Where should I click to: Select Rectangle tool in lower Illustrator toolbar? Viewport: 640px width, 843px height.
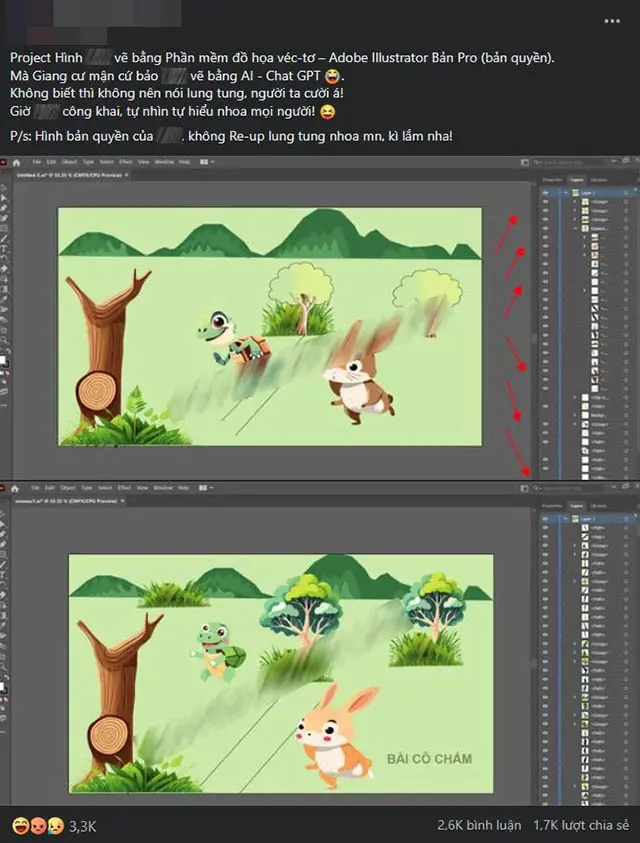pyautogui.click(x=3, y=554)
